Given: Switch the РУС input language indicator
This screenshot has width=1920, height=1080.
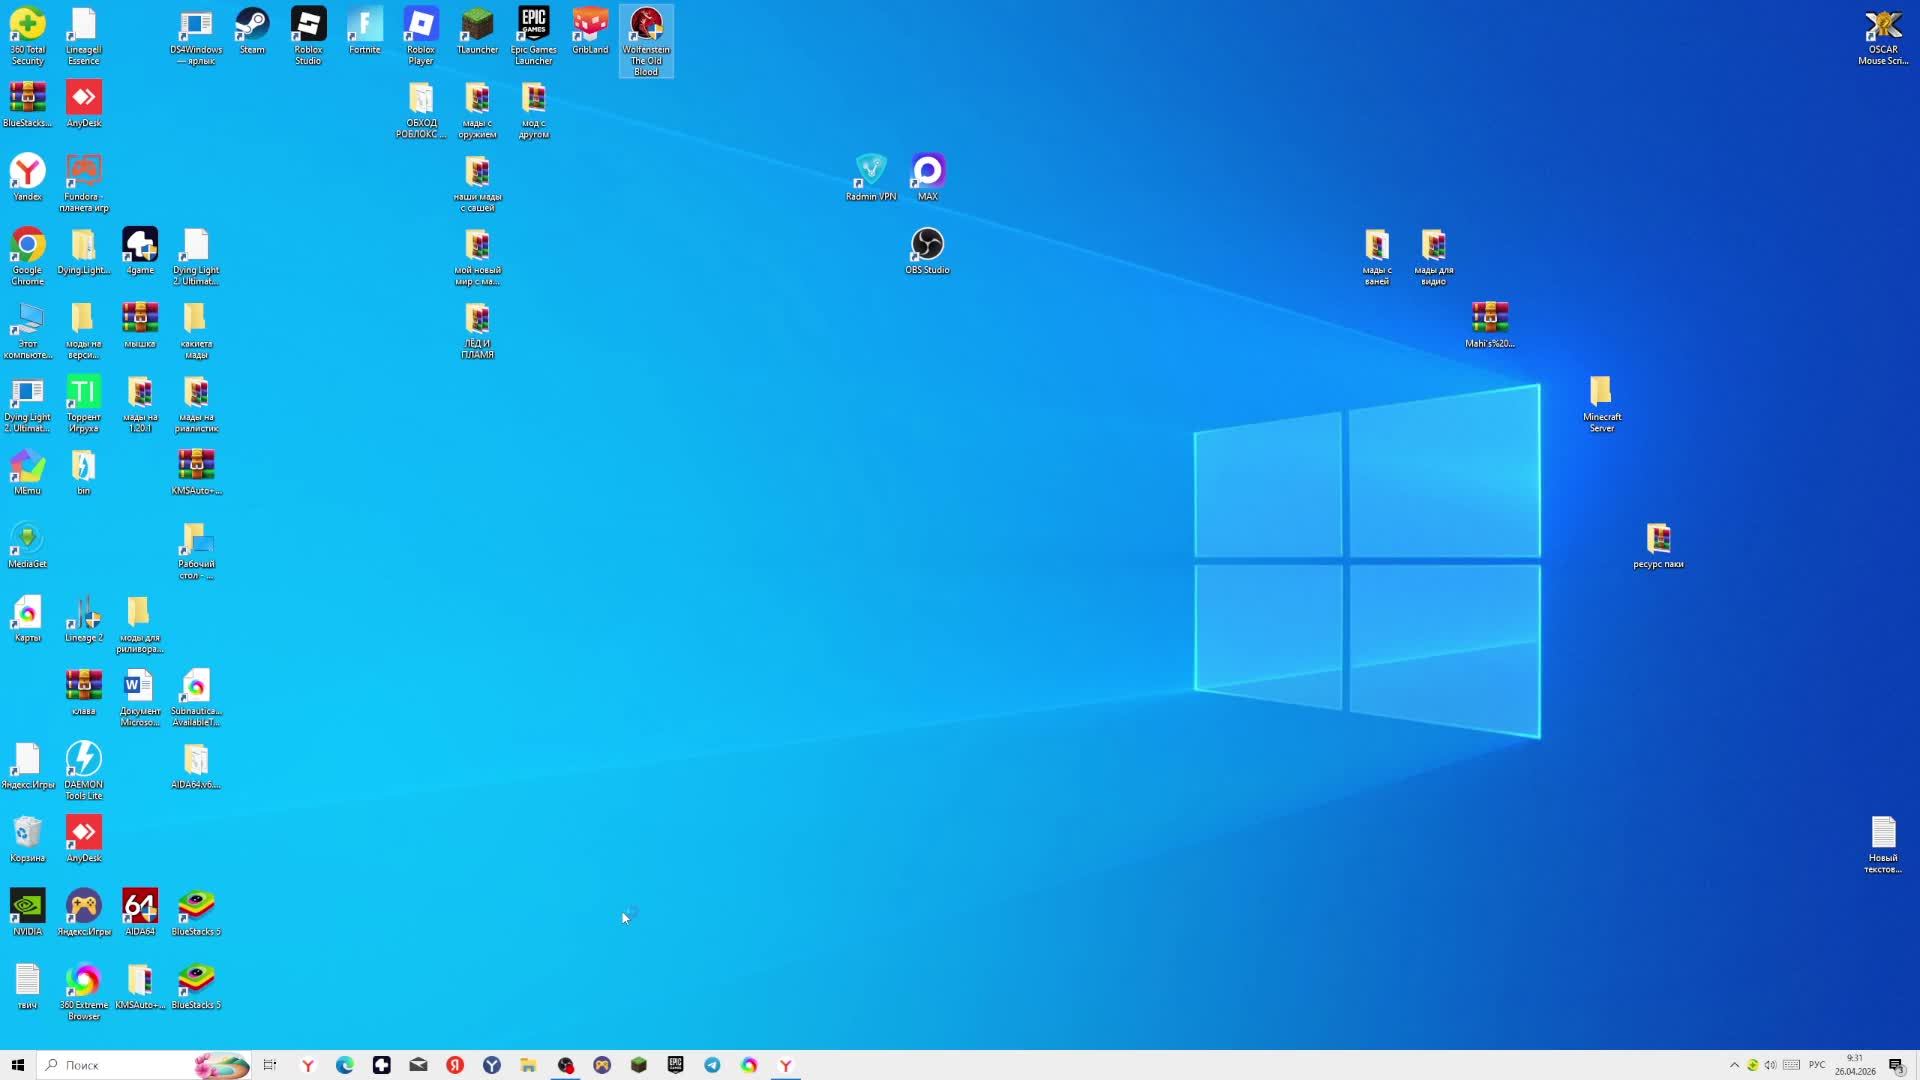Looking at the screenshot, I should pyautogui.click(x=1817, y=1065).
